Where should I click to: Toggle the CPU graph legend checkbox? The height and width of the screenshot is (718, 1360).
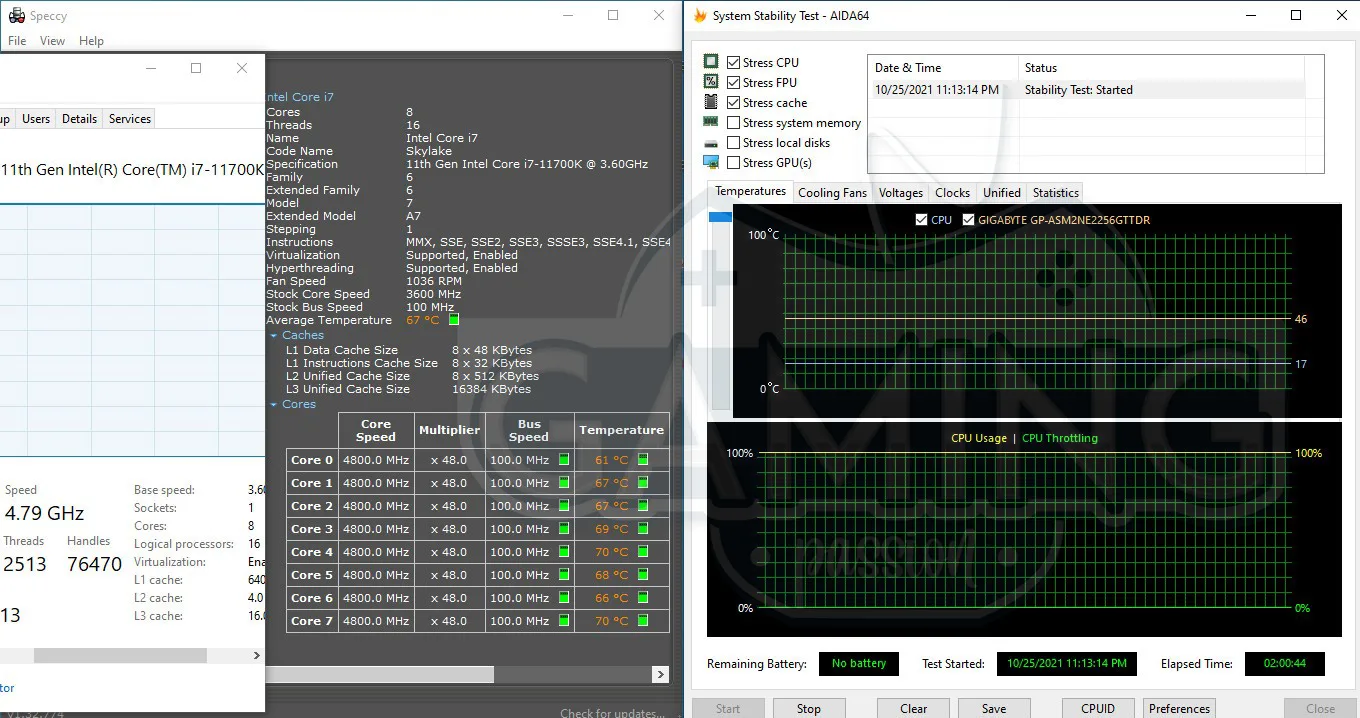tap(921, 220)
